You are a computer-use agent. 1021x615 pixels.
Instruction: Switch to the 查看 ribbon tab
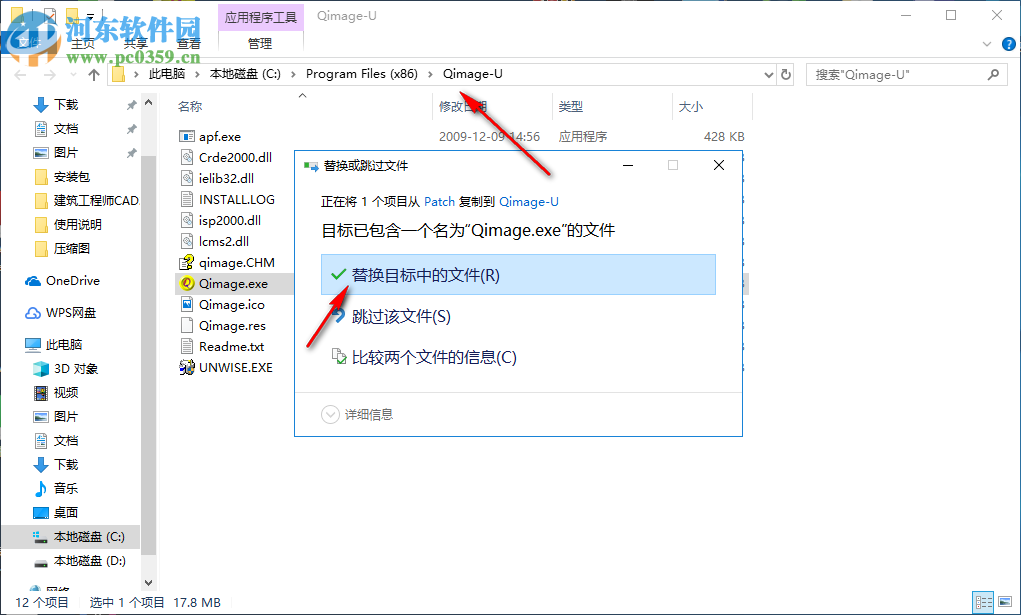pos(188,43)
